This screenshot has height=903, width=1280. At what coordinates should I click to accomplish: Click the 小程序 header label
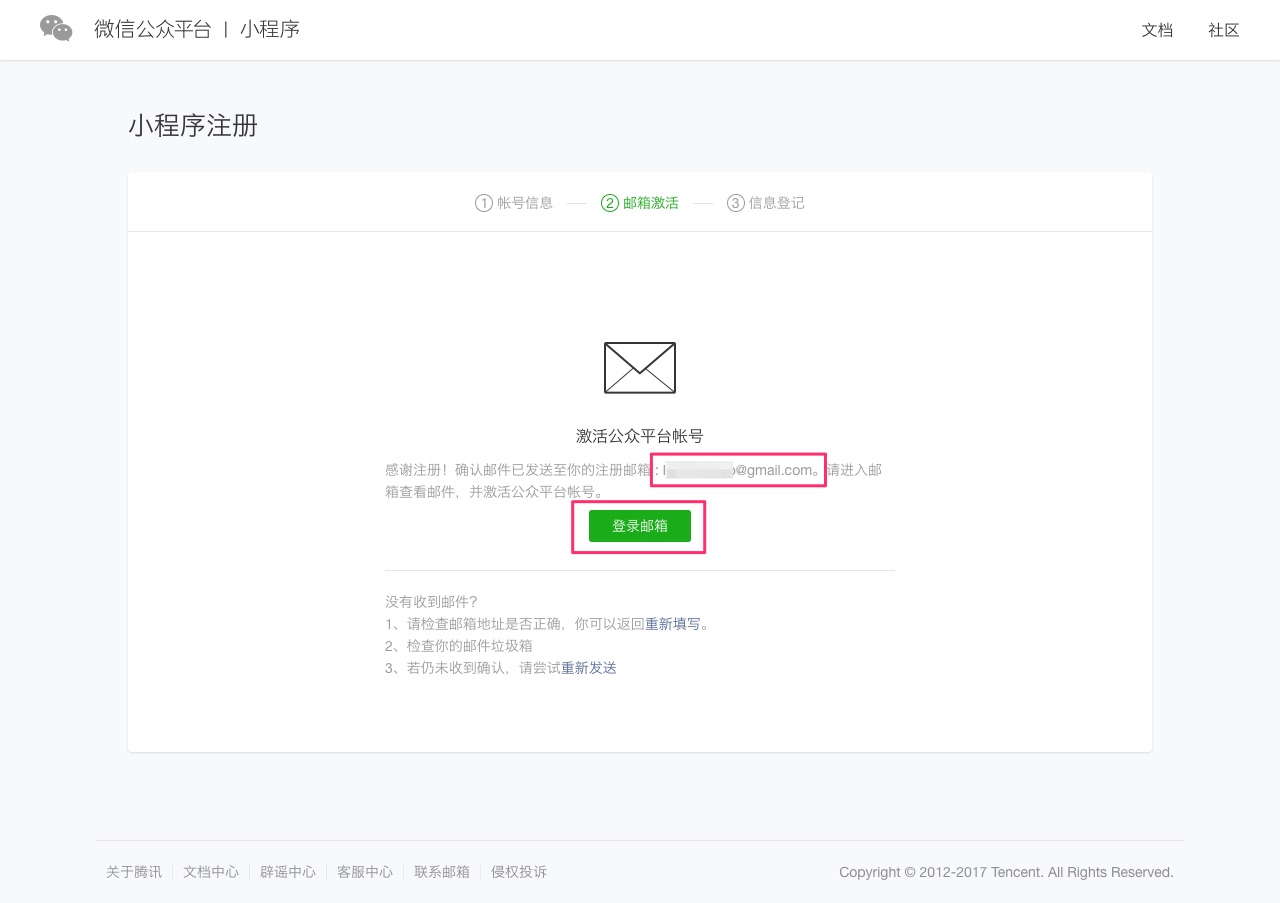pyautogui.click(x=270, y=30)
